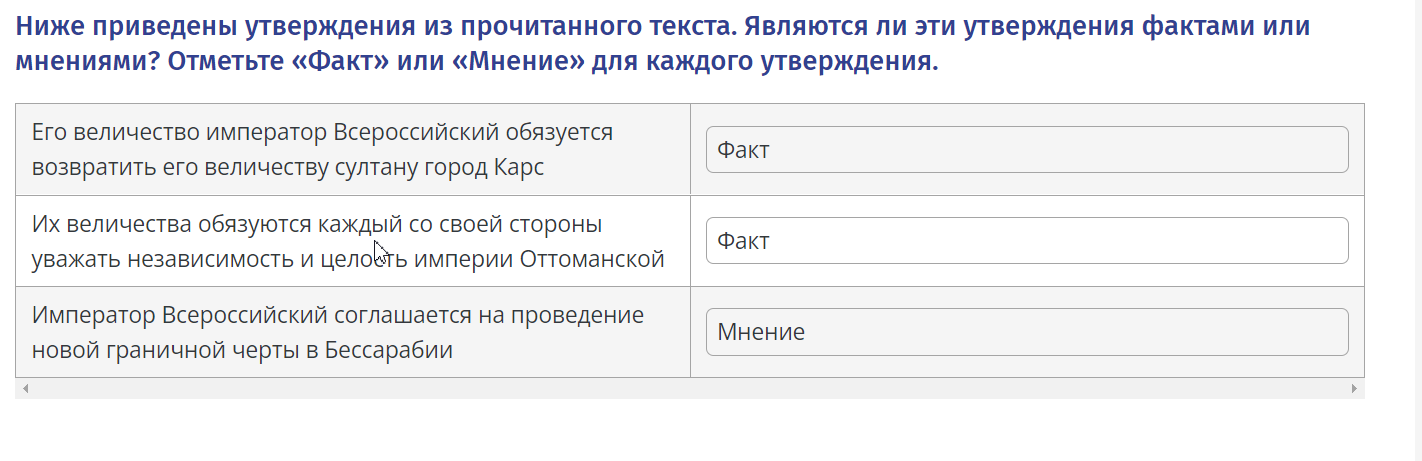Click the heading line starting with Ниже приведены
This screenshot has height=461, width=1422.
click(x=663, y=26)
